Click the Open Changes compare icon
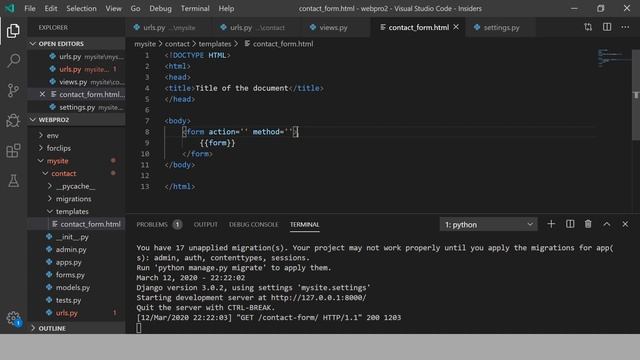Screen dimensions: 640x360 588,27
